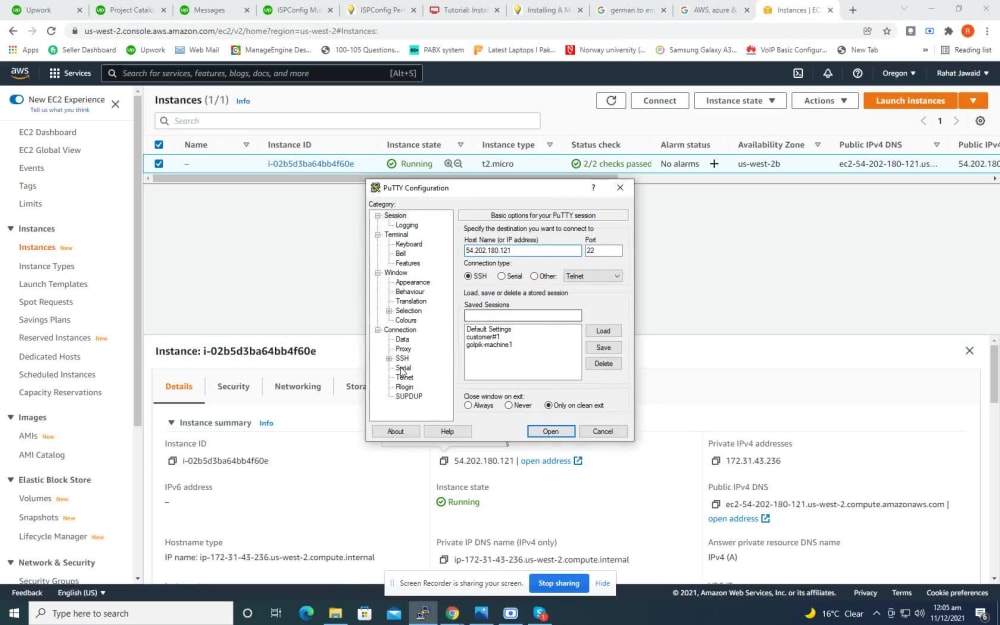Viewport: 1000px width, 625px height.
Task: Click the Stop sharing button
Action: (559, 583)
